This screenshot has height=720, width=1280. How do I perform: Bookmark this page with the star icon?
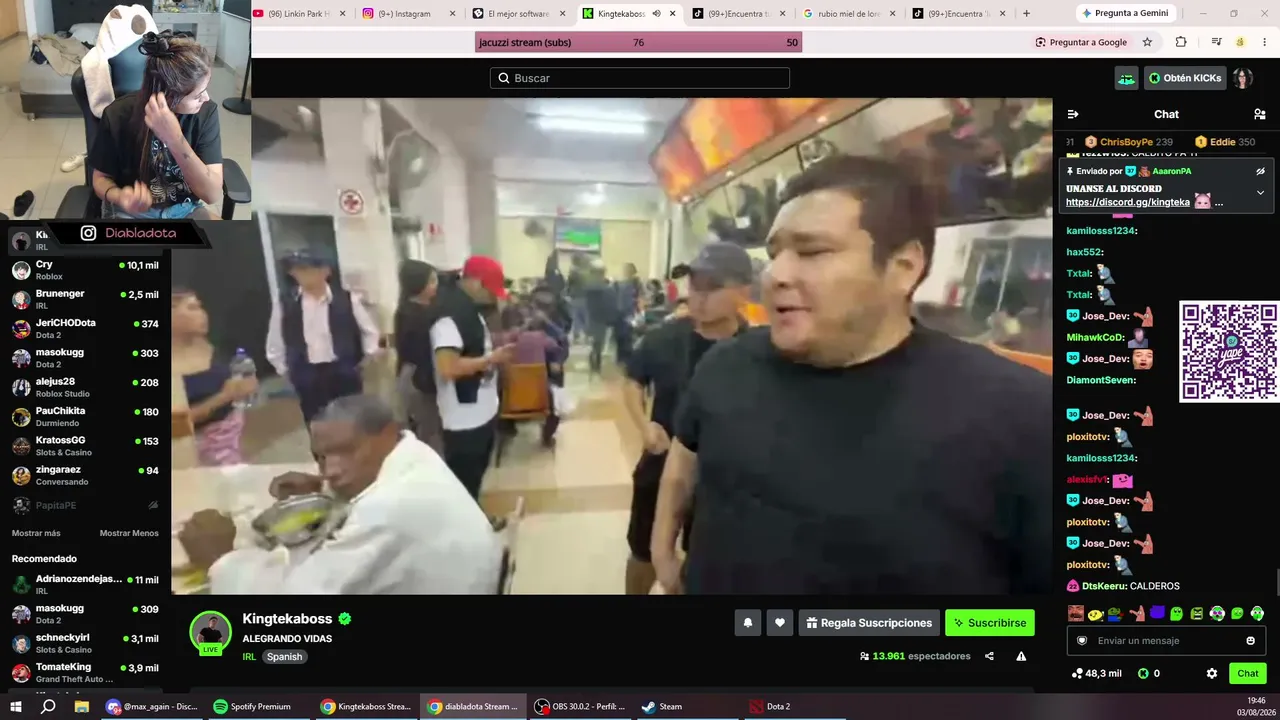point(1147,42)
